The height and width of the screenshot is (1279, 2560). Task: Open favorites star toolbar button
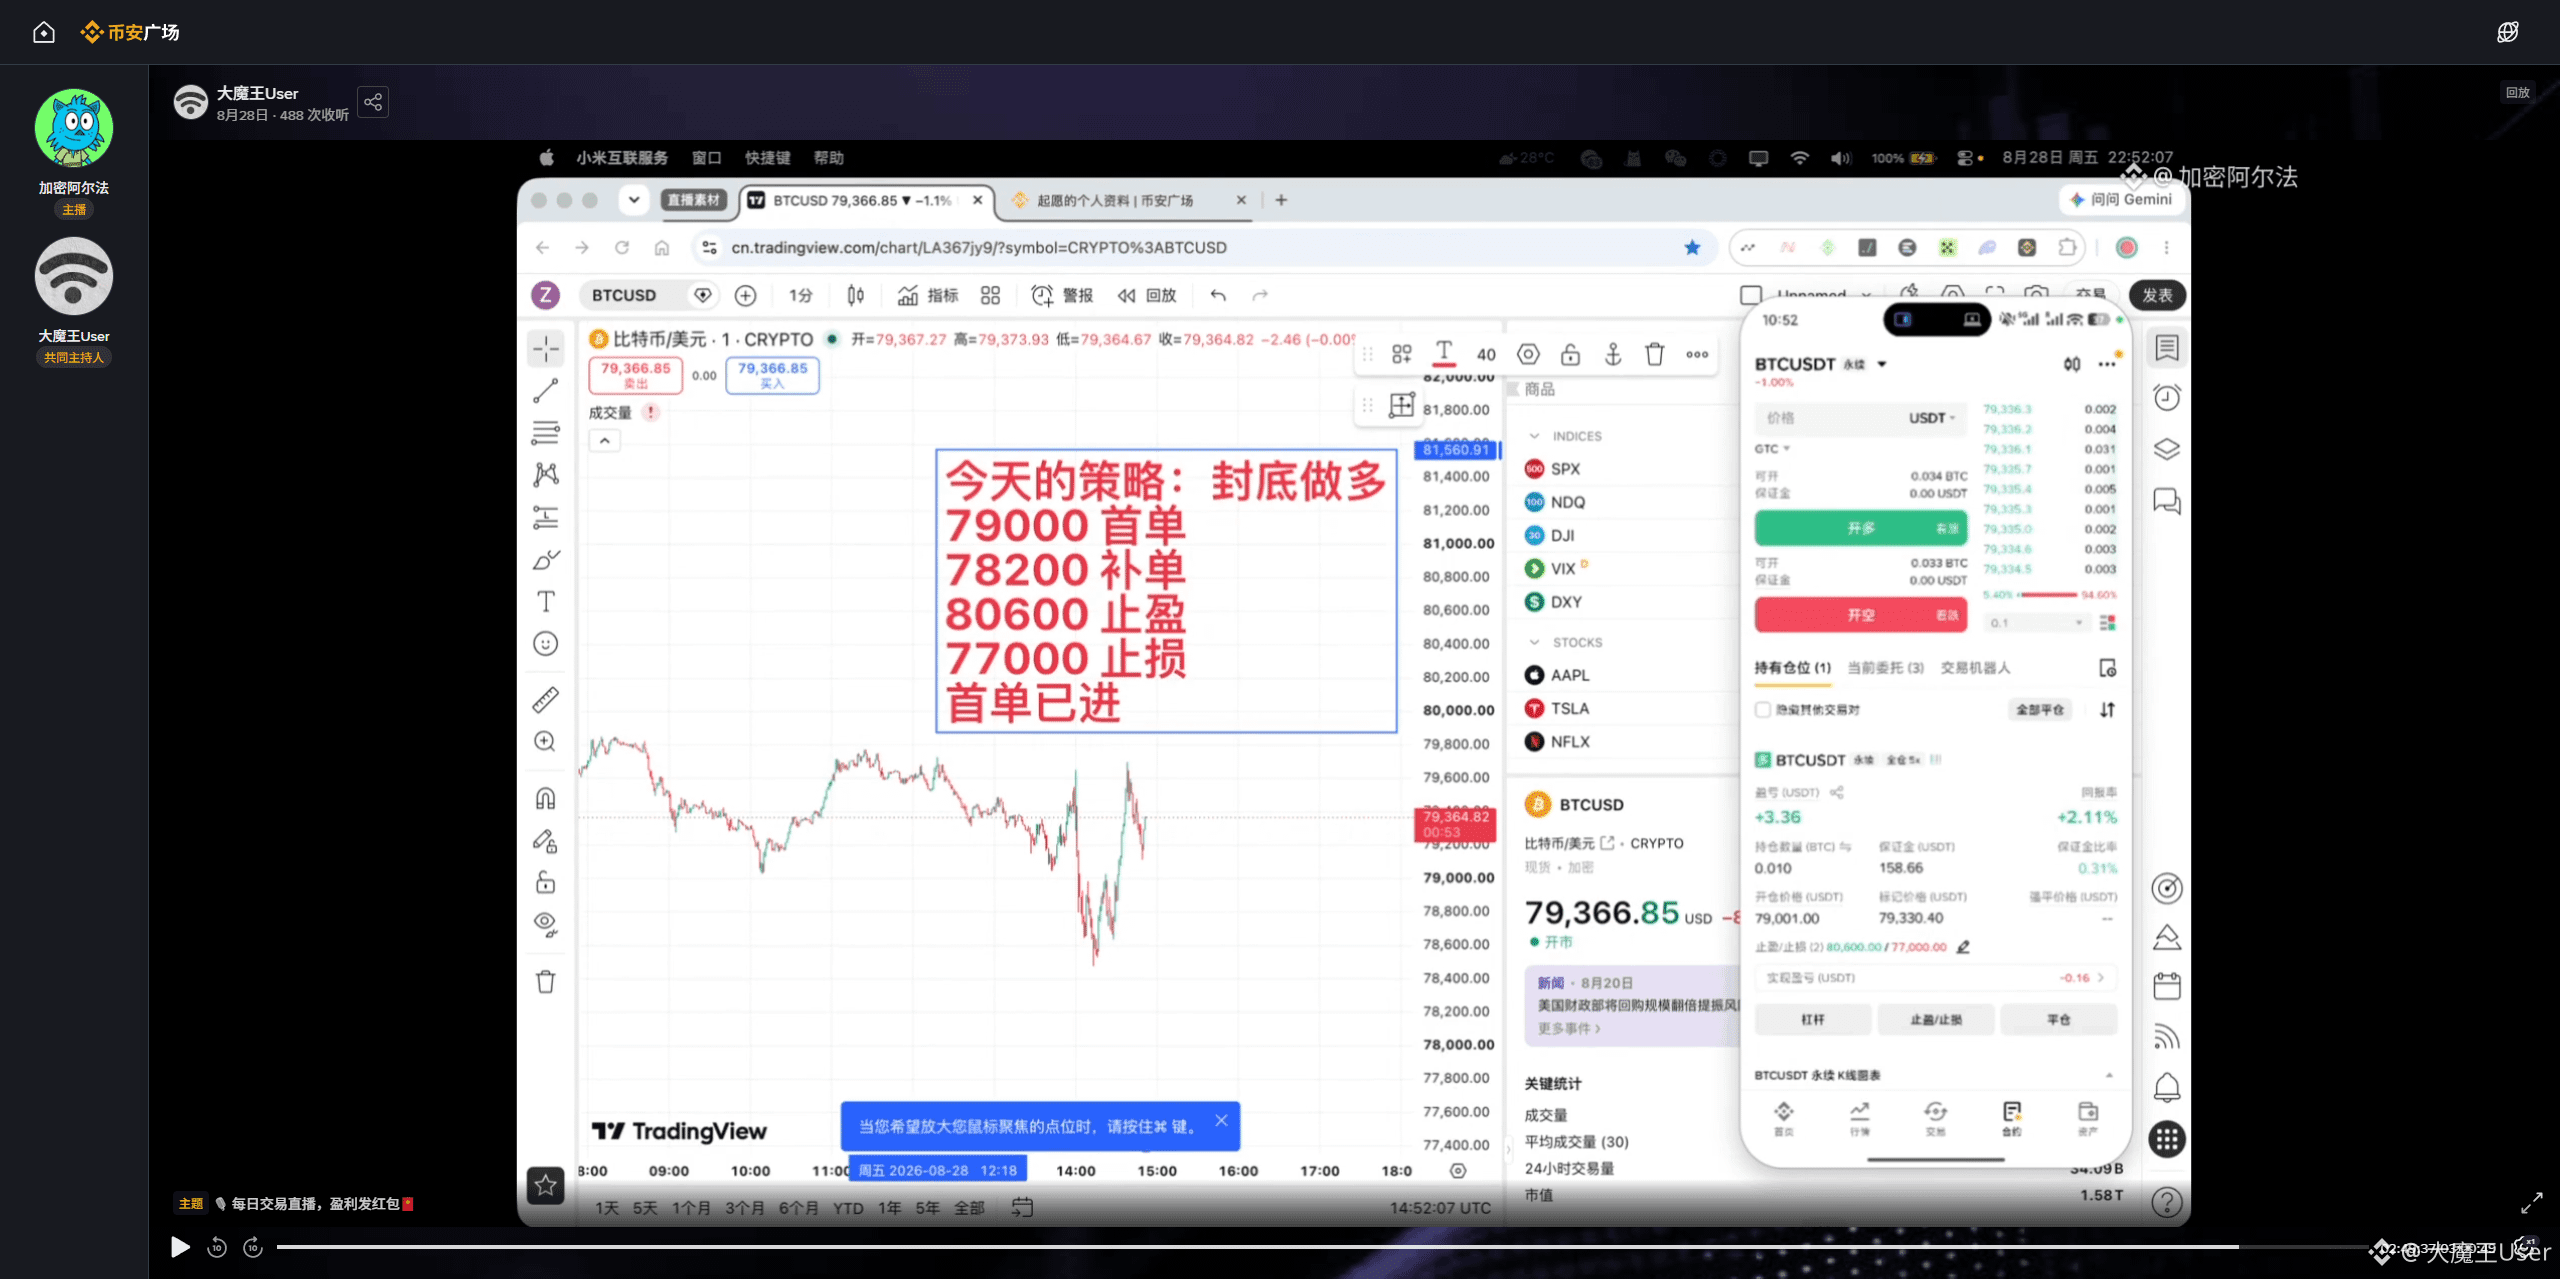(546, 1185)
